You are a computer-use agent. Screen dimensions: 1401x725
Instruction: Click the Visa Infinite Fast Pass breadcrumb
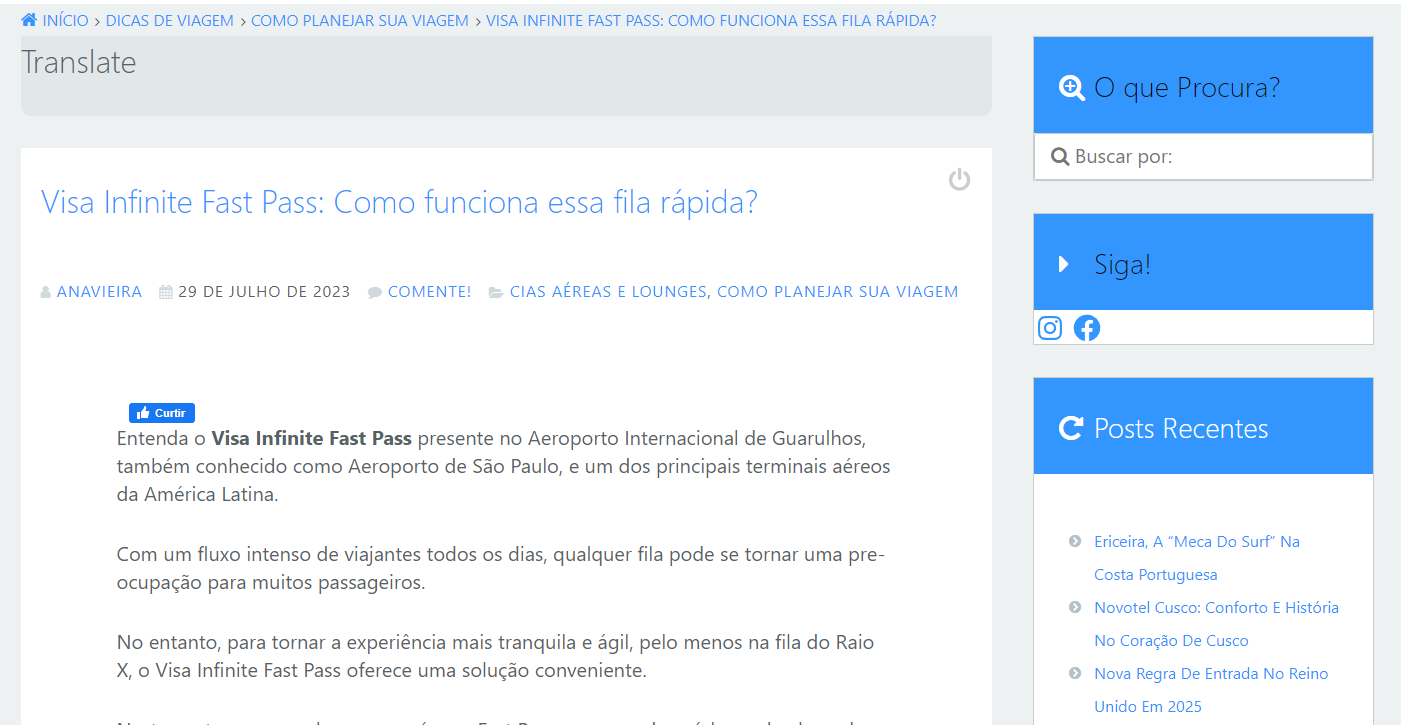coord(711,20)
